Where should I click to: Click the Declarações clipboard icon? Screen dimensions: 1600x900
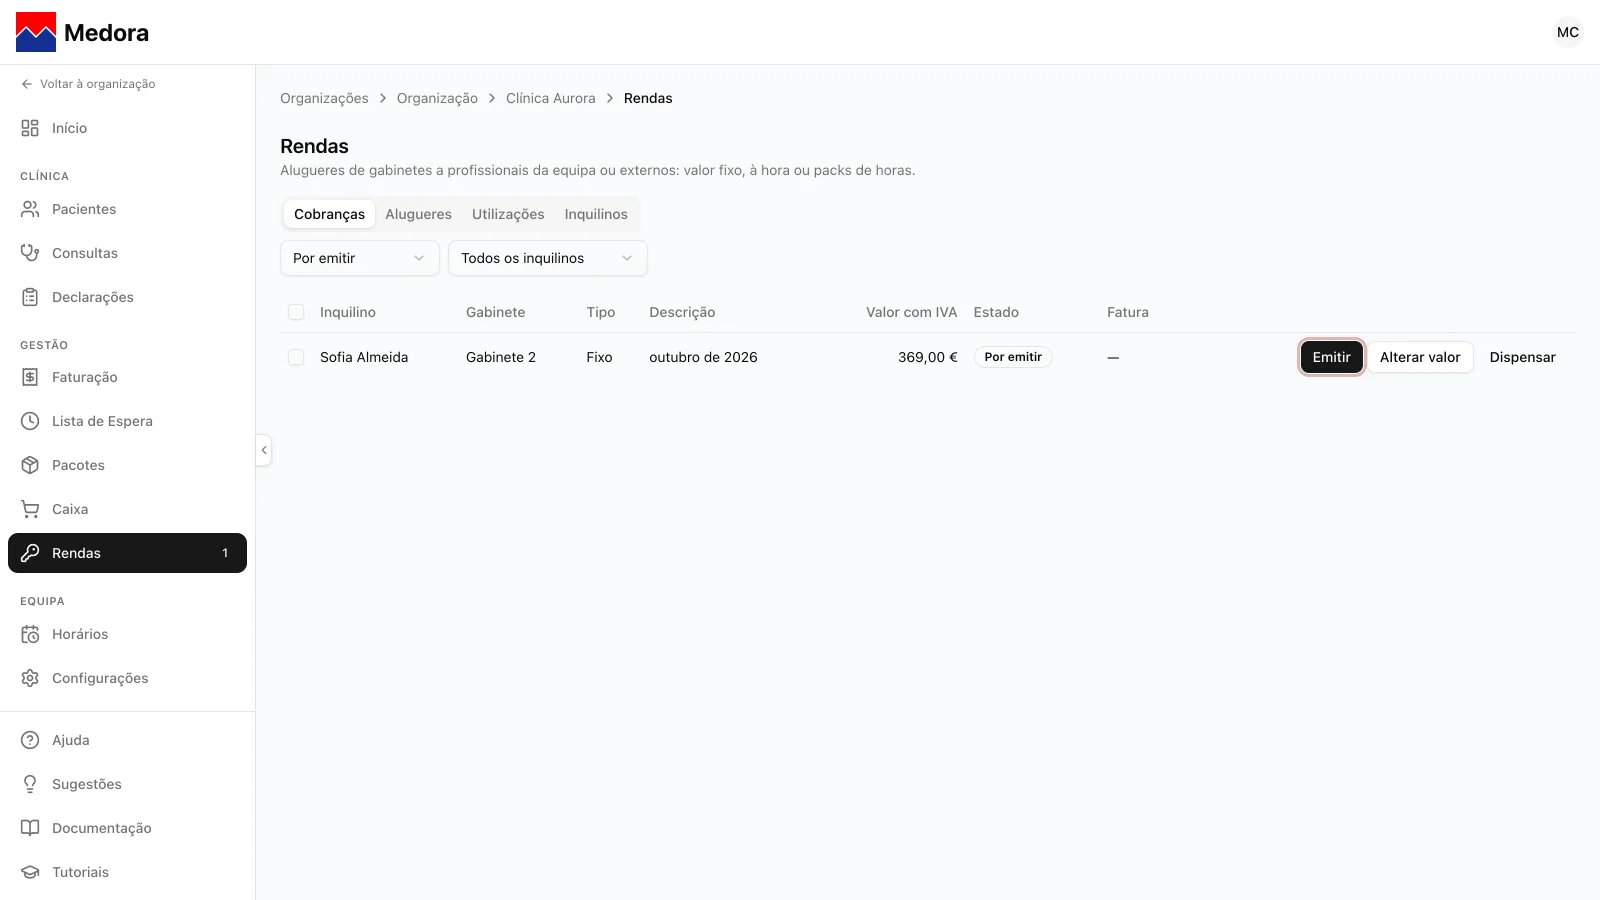pyautogui.click(x=30, y=297)
